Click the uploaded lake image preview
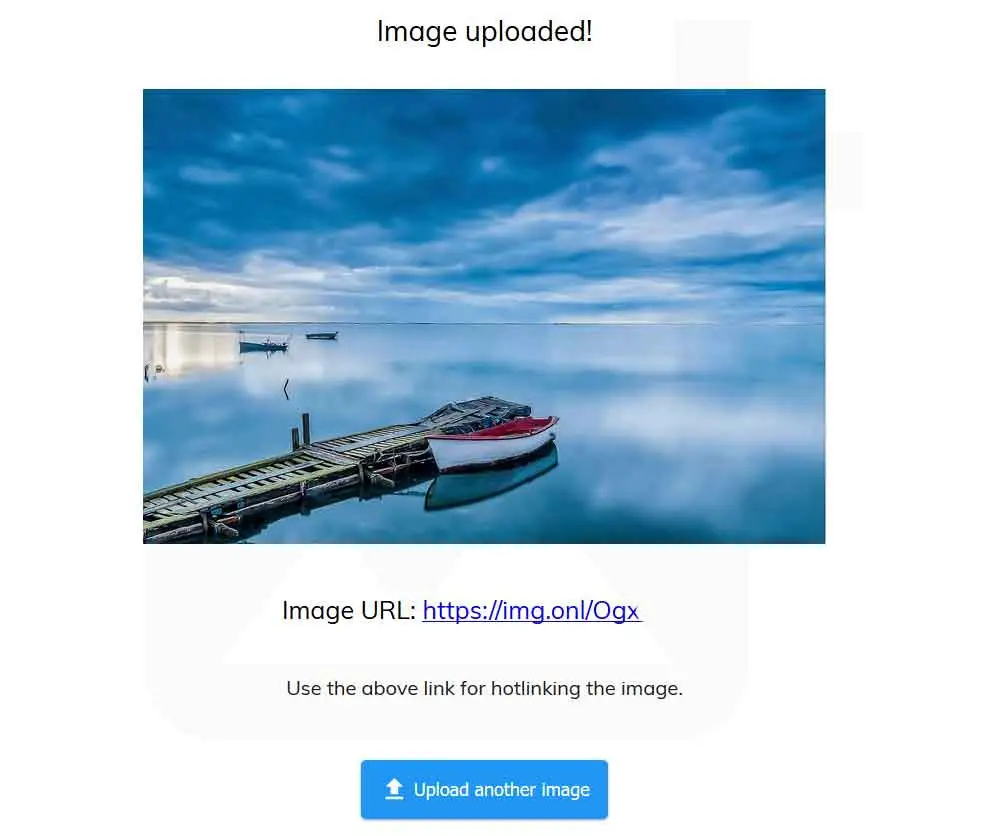The width and height of the screenshot is (1000, 836). 484,316
